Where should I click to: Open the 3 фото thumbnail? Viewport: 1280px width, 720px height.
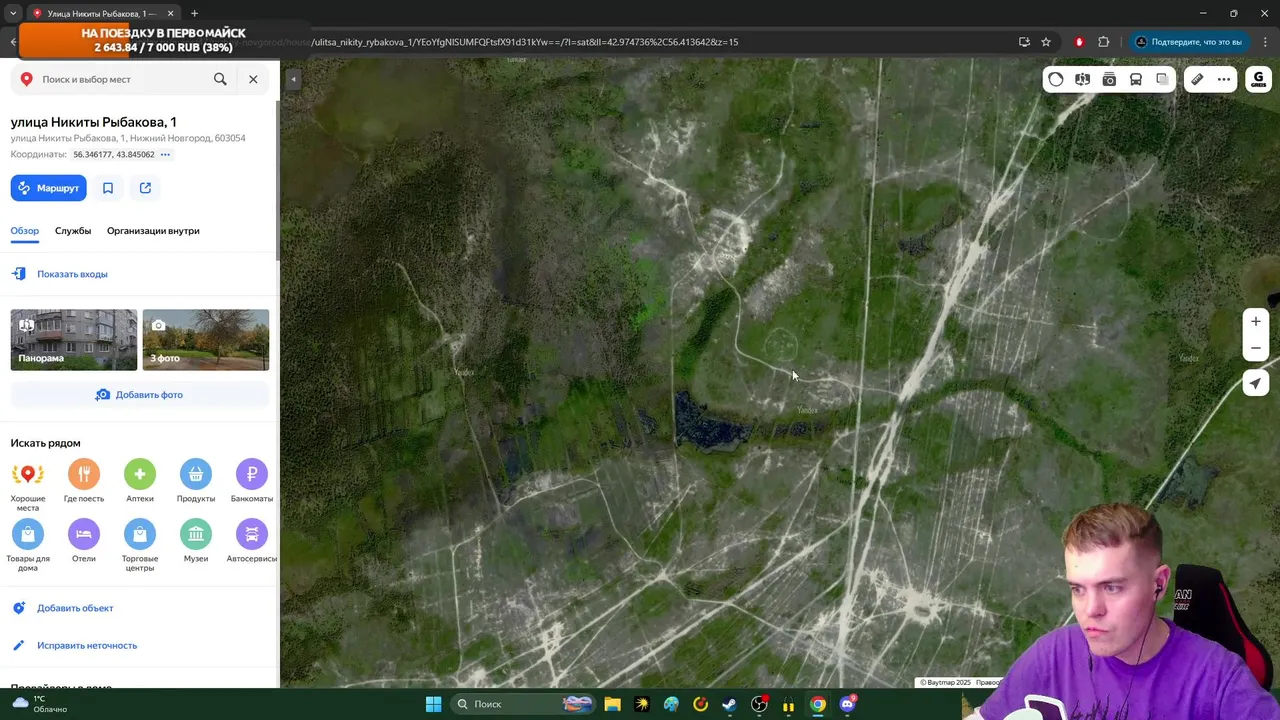[x=206, y=340]
